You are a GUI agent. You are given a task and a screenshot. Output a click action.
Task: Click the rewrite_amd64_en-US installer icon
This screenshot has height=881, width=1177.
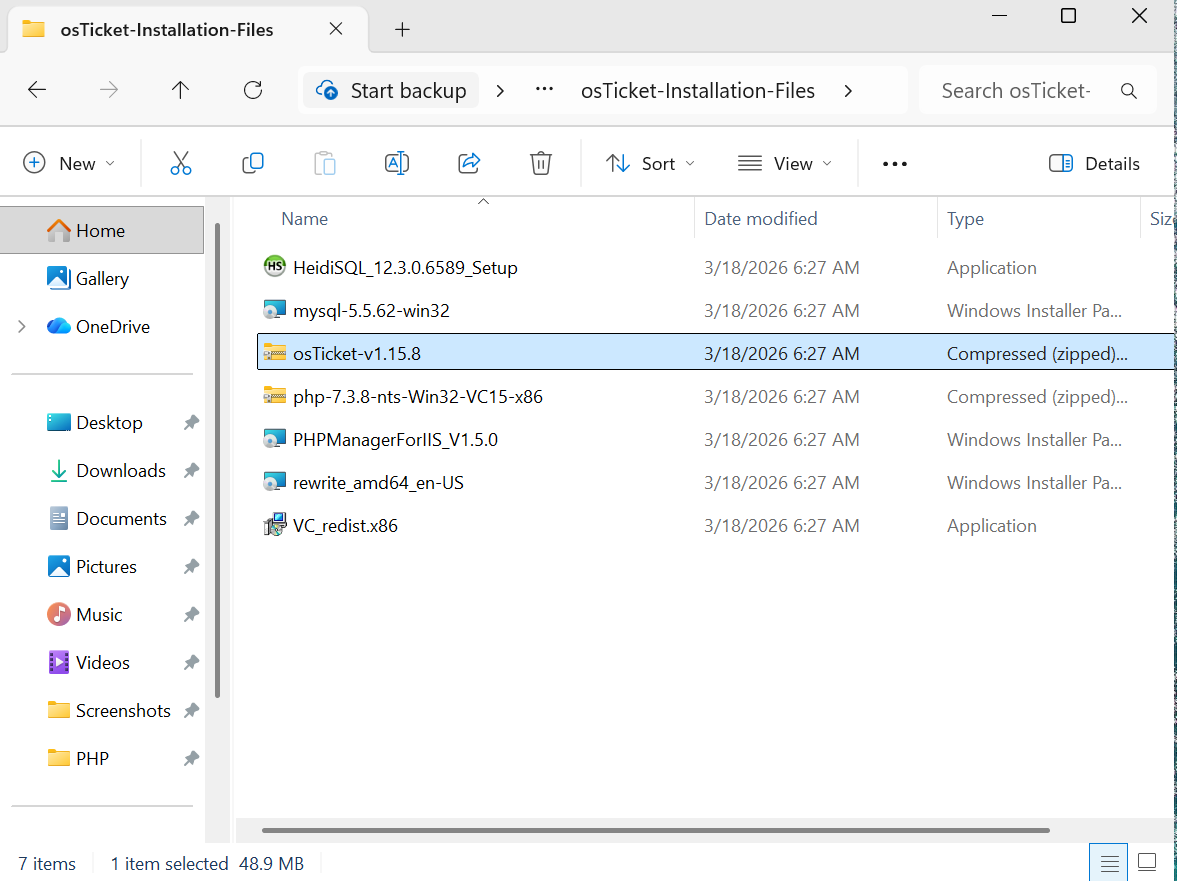tap(275, 482)
